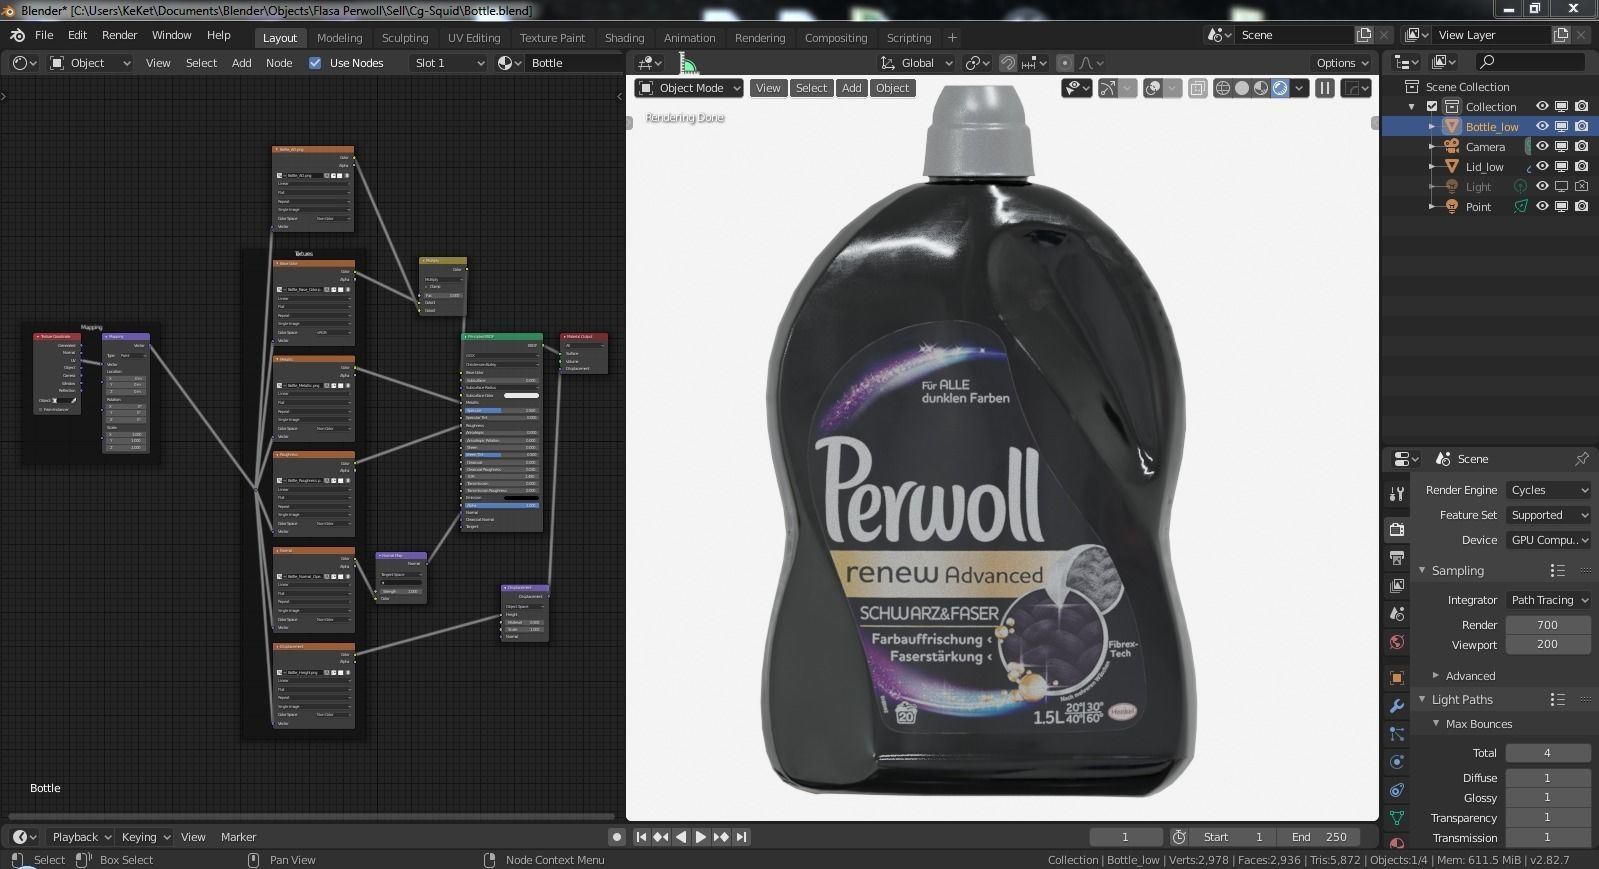Open Integrator dropdown showing Path Tracing
The width and height of the screenshot is (1599, 869).
[x=1548, y=600]
